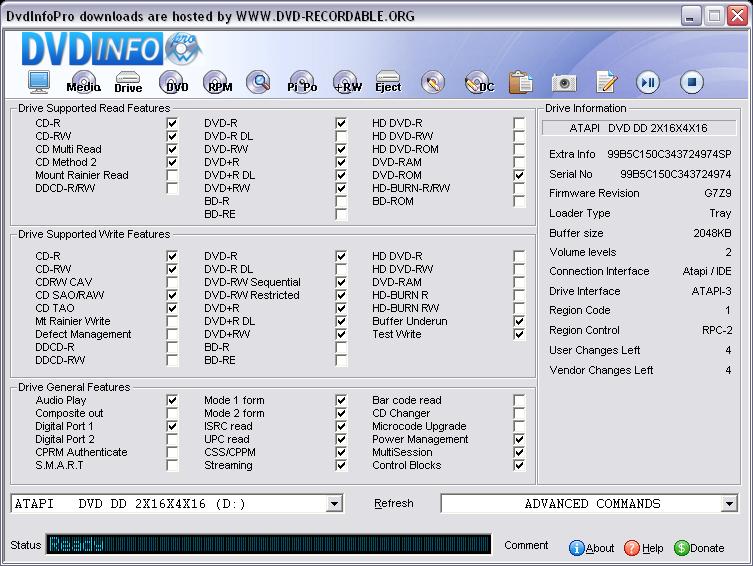Toggle DVD-ROM read checkbox

519,175
